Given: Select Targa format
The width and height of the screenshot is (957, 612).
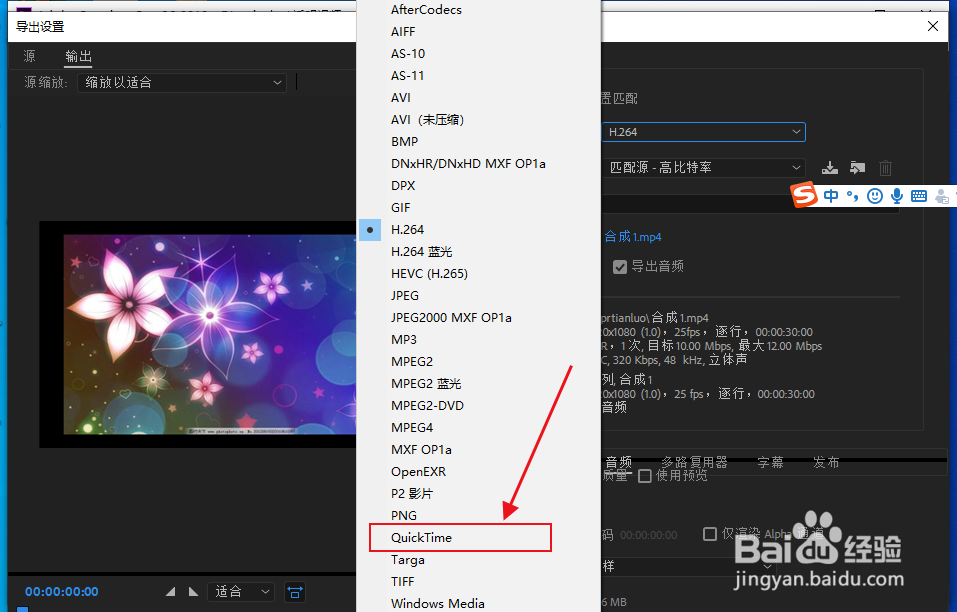Looking at the screenshot, I should (x=408, y=560).
